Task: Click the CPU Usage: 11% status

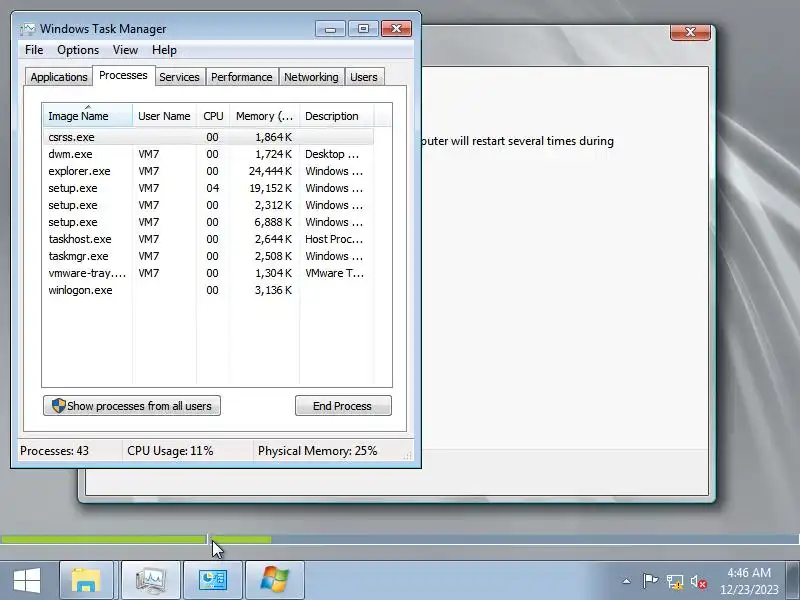Action: coord(170,451)
